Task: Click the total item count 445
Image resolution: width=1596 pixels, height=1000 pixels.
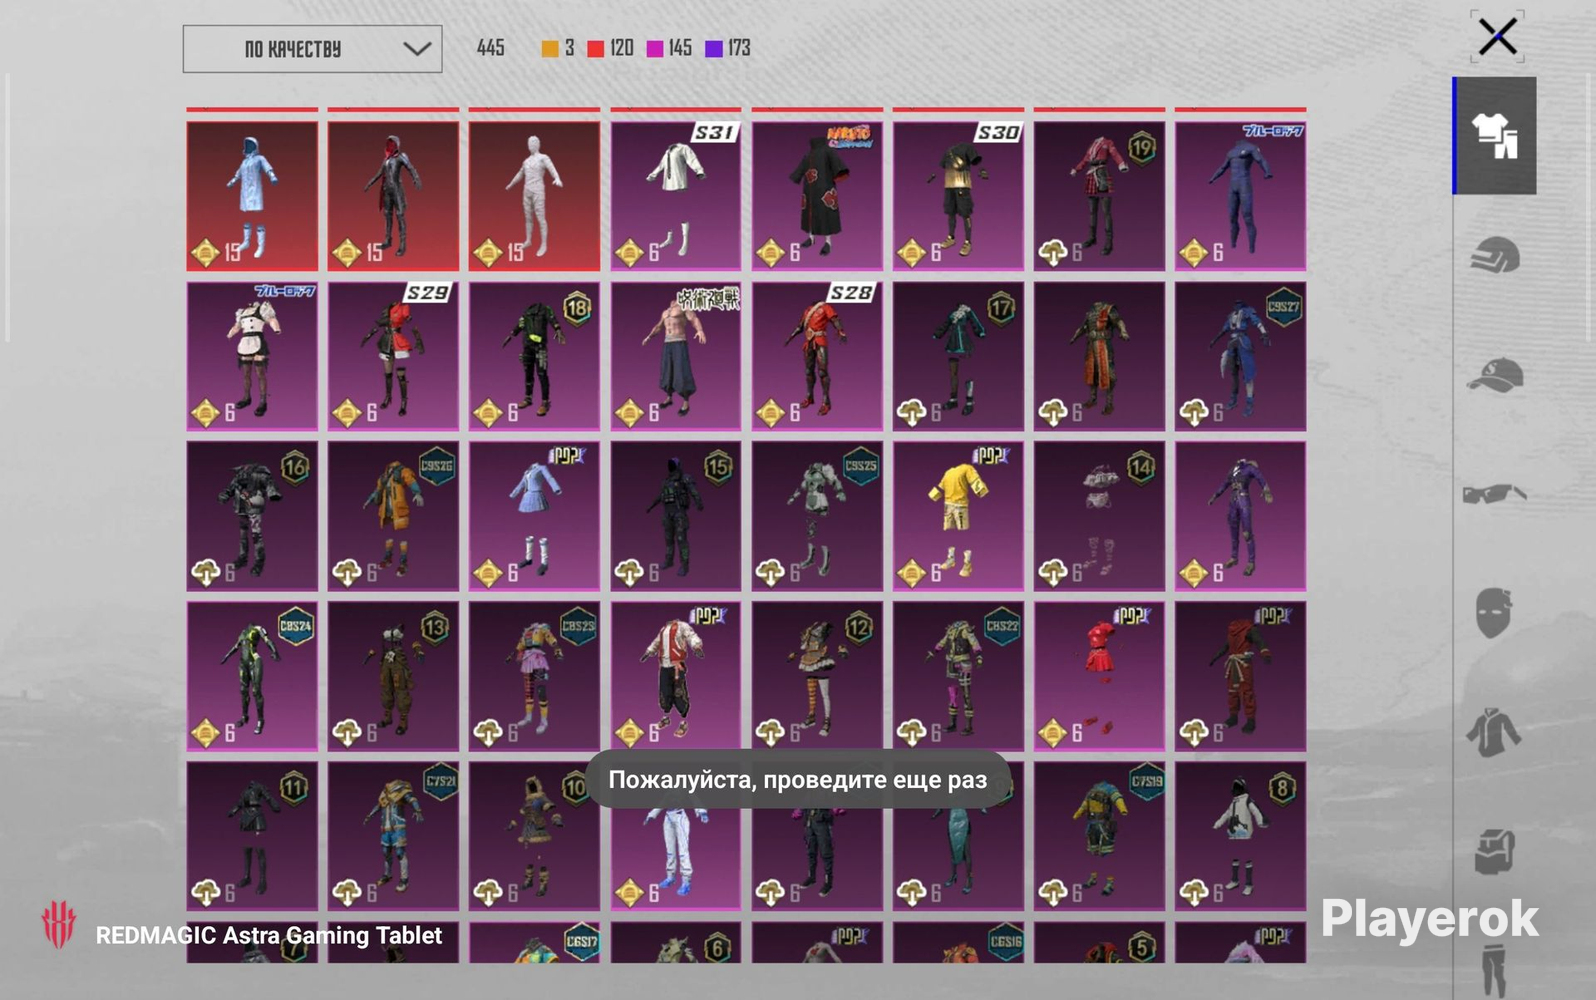Action: pos(491,48)
